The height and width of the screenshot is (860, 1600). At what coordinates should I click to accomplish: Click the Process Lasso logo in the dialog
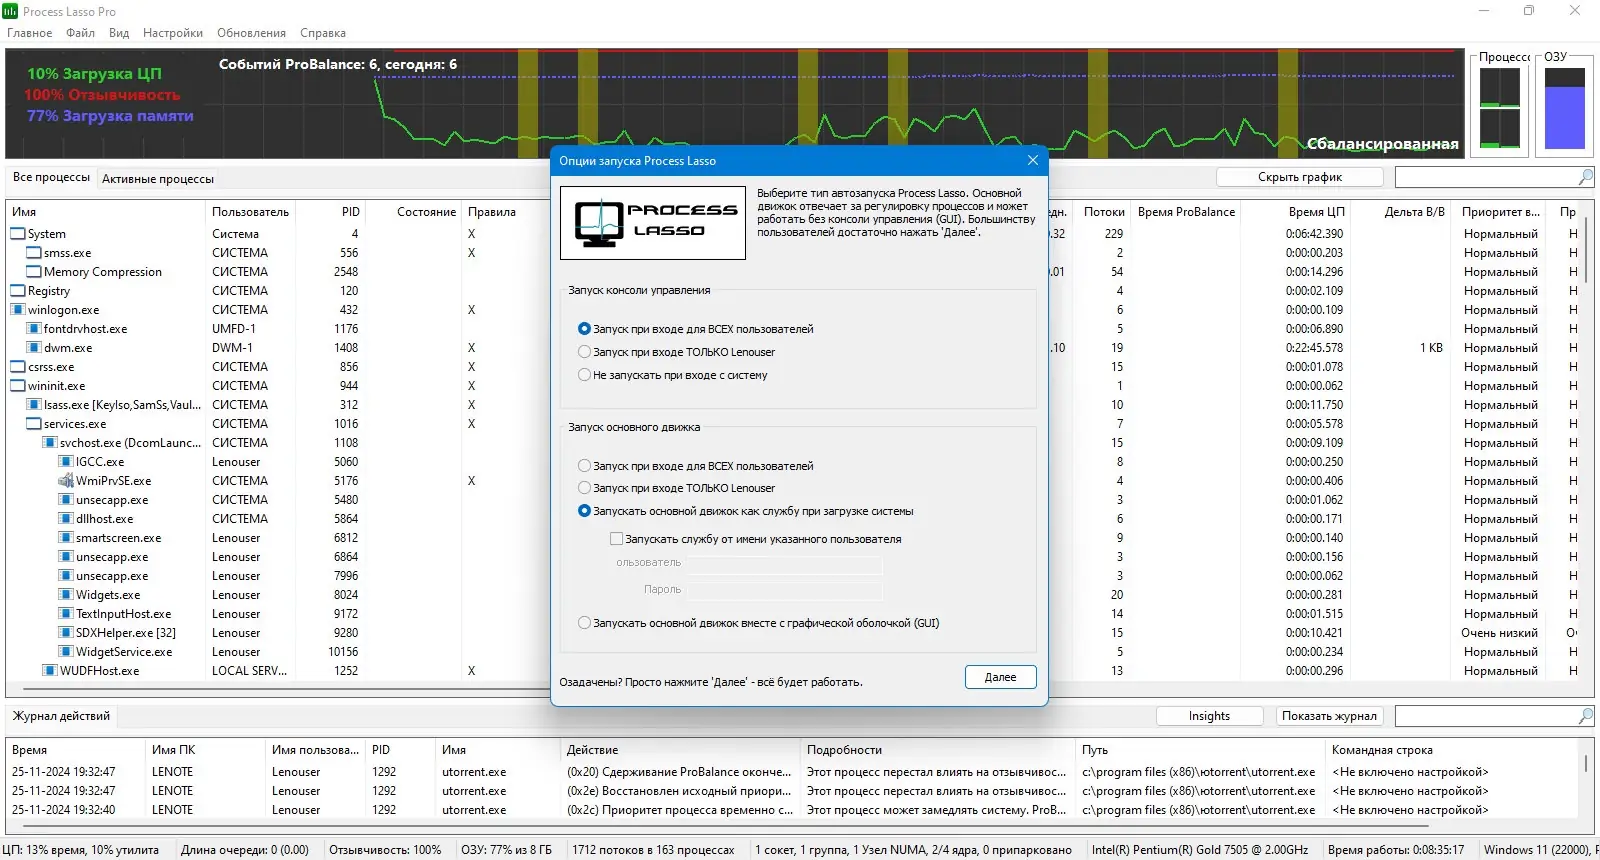point(653,223)
